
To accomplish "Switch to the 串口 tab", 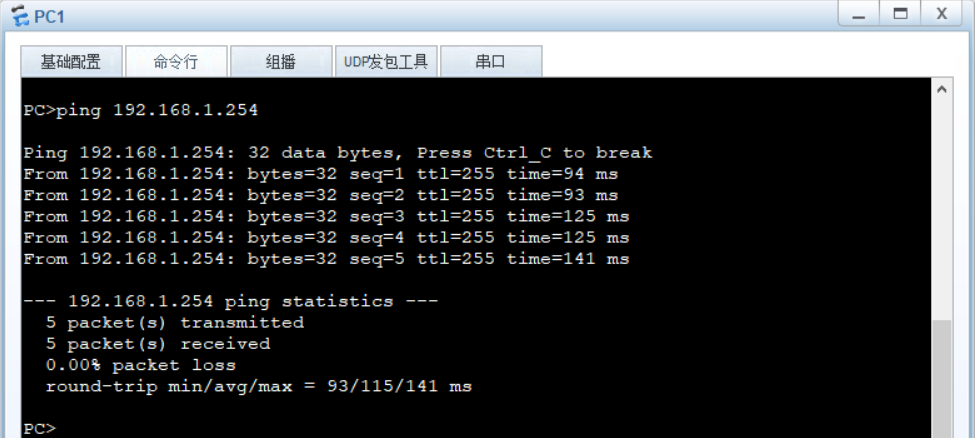I will [490, 62].
